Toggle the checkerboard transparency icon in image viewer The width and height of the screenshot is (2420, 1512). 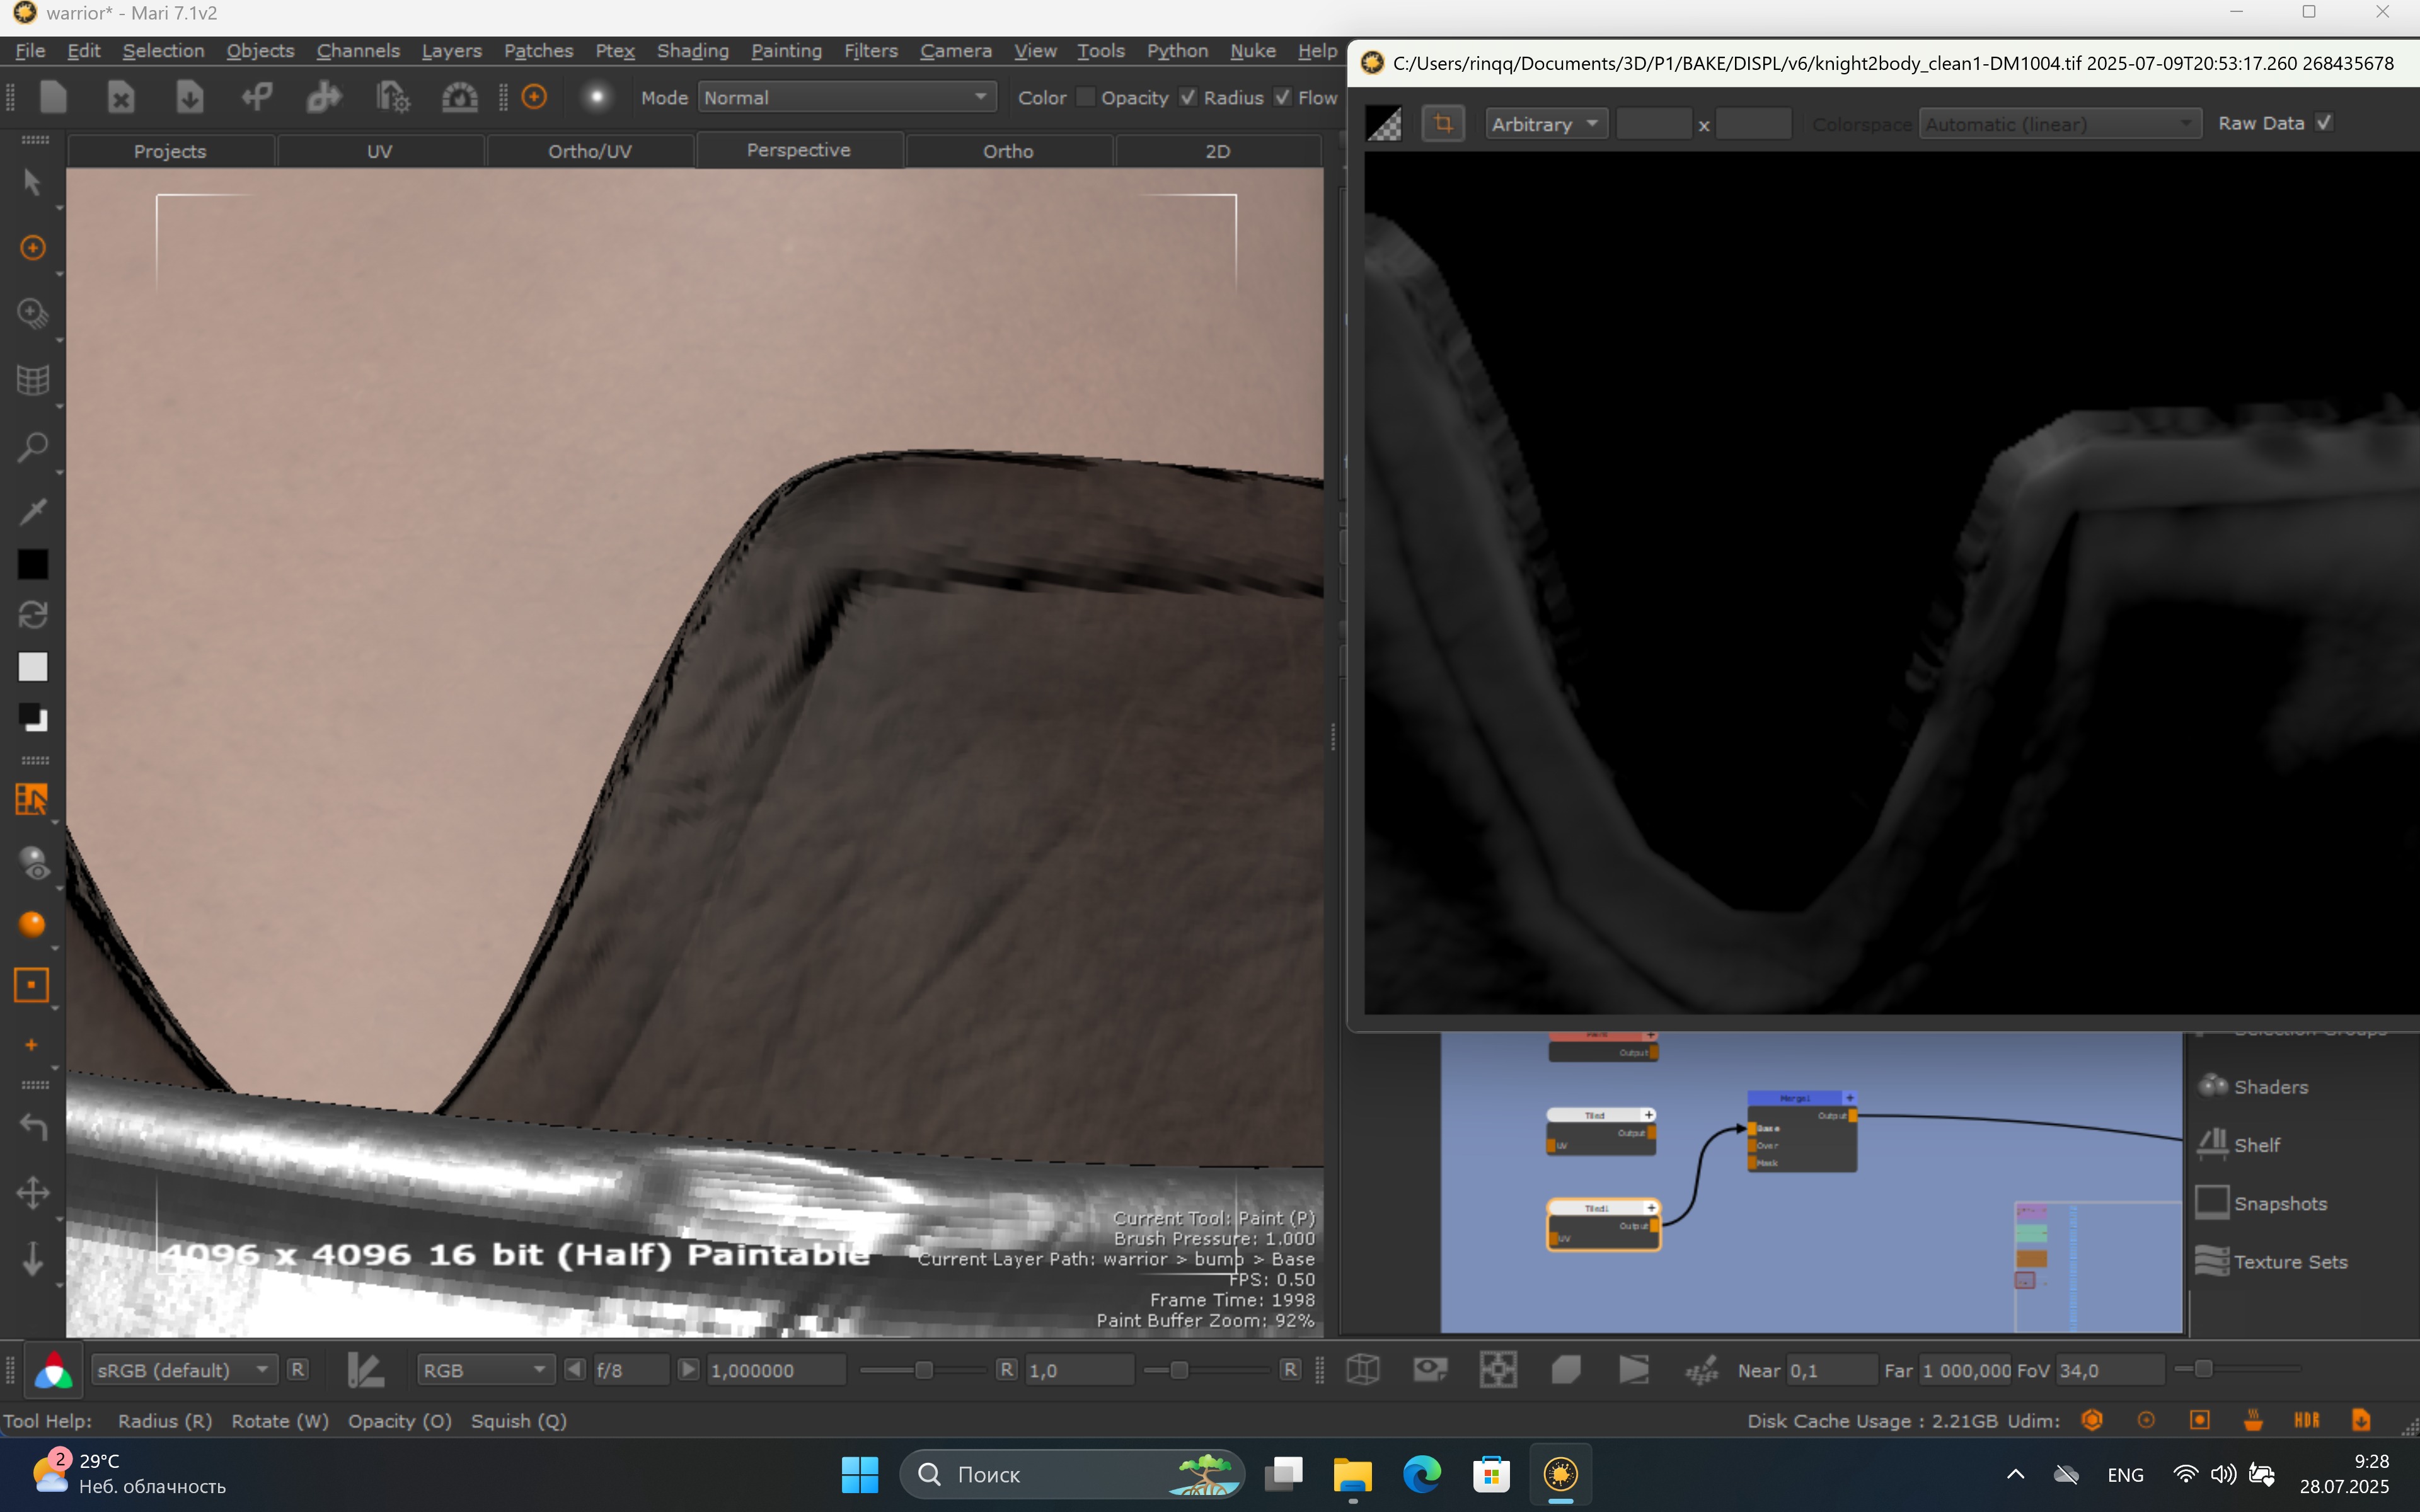tap(1385, 123)
